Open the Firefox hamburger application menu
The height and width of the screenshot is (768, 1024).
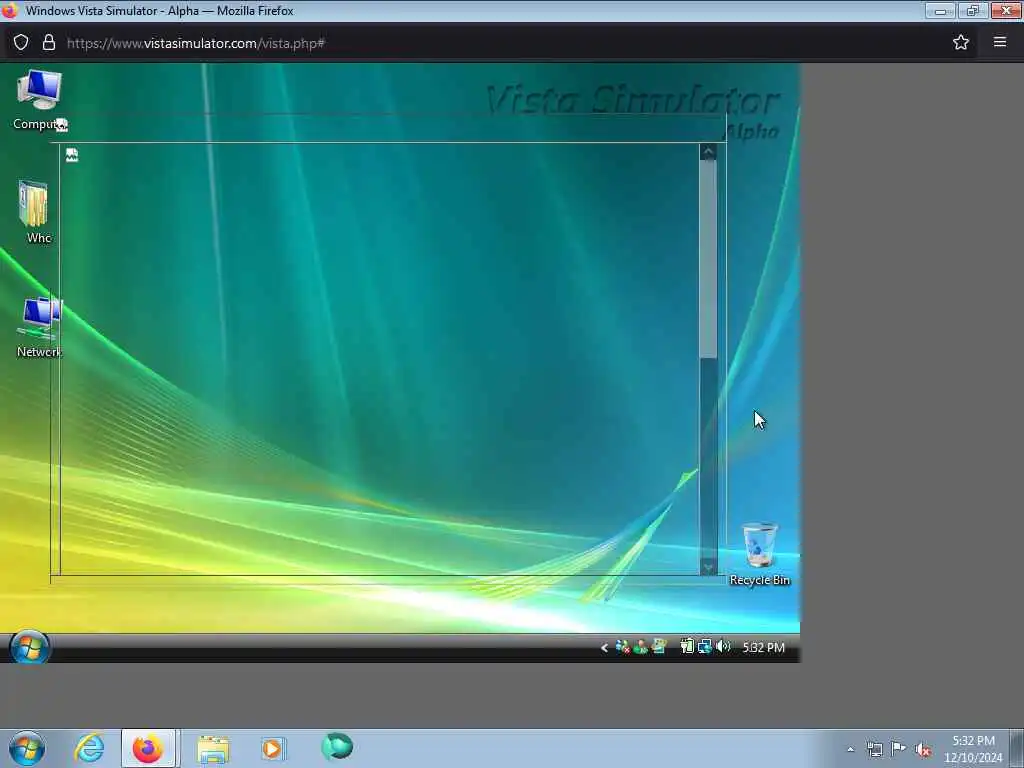1000,42
